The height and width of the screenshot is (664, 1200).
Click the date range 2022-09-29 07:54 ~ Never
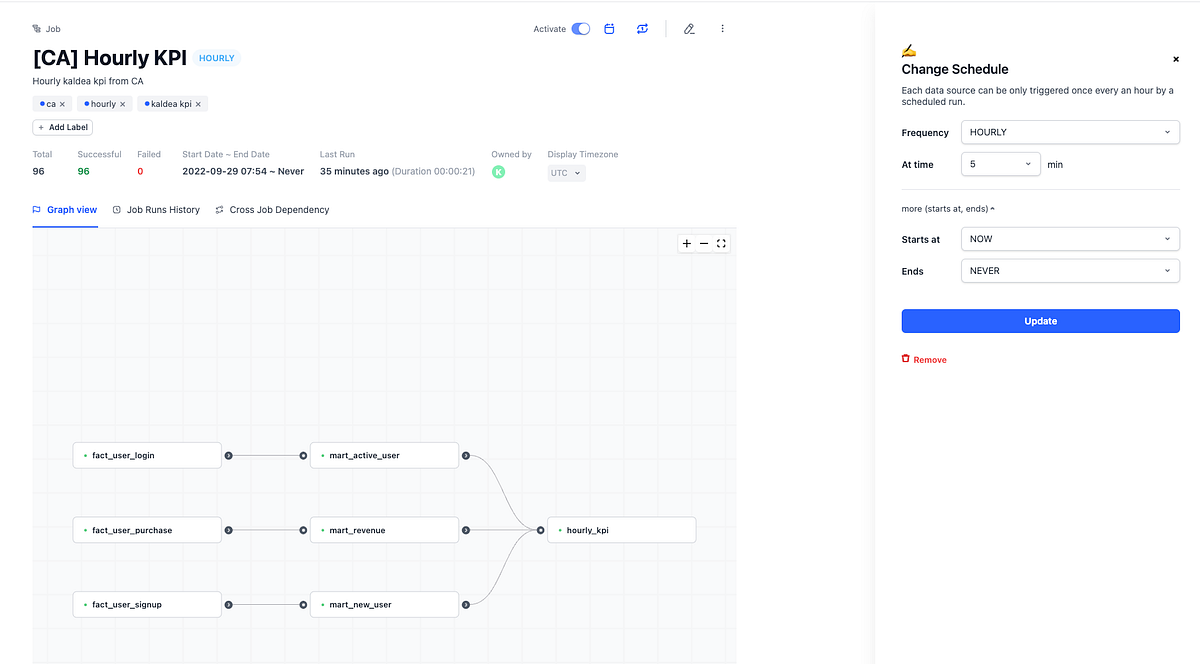(243, 171)
